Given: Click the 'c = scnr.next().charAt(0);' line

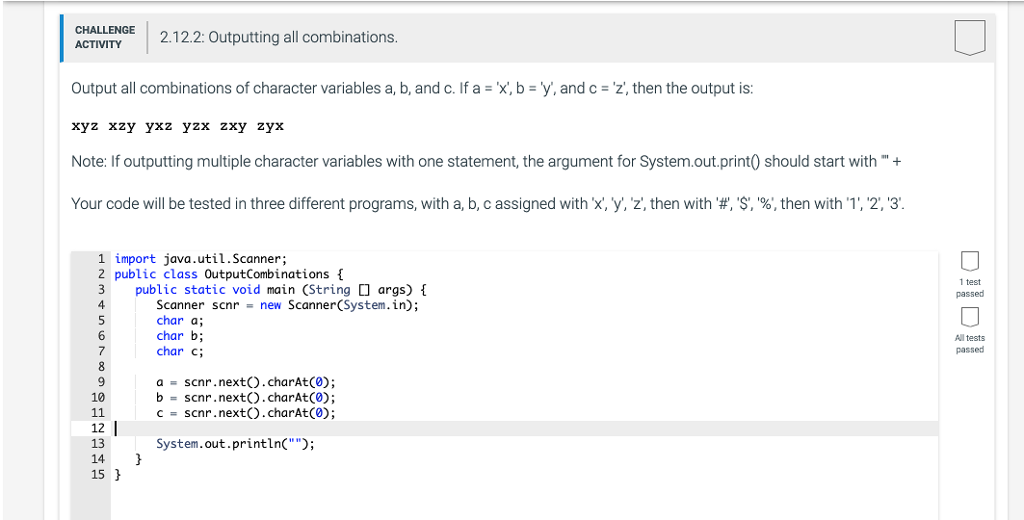Looking at the screenshot, I should tap(246, 413).
